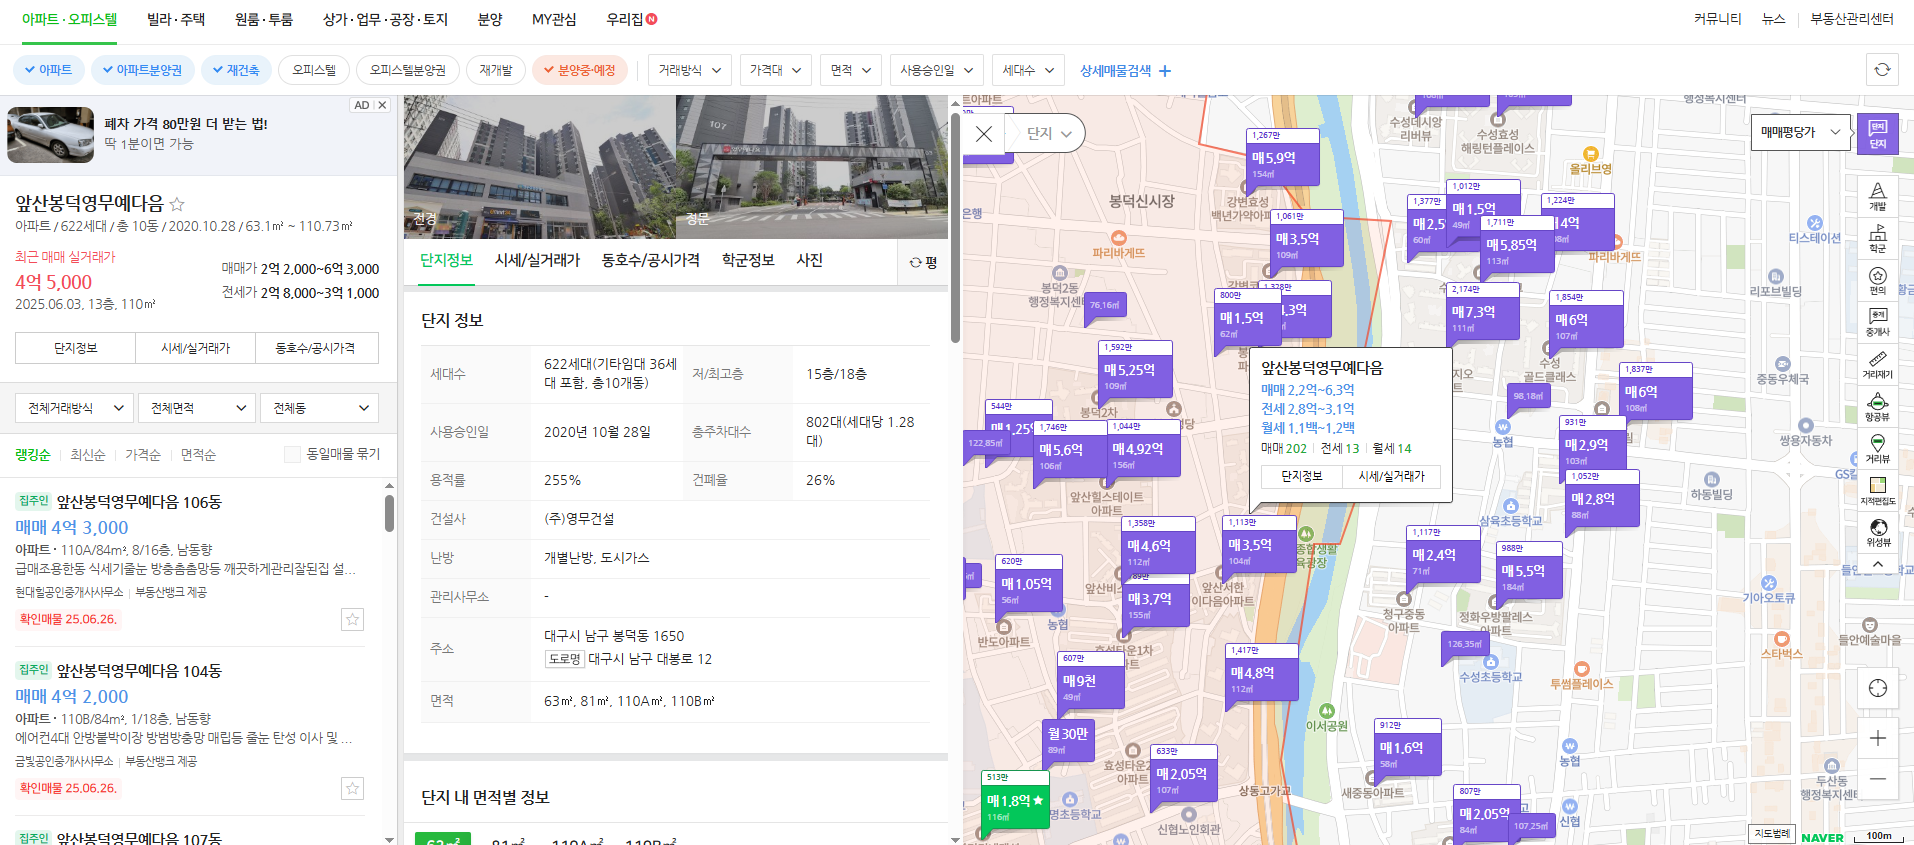Screen dimensions: 1914x845
Task: Open the 전체거래방식 dropdown
Action: [x=74, y=408]
